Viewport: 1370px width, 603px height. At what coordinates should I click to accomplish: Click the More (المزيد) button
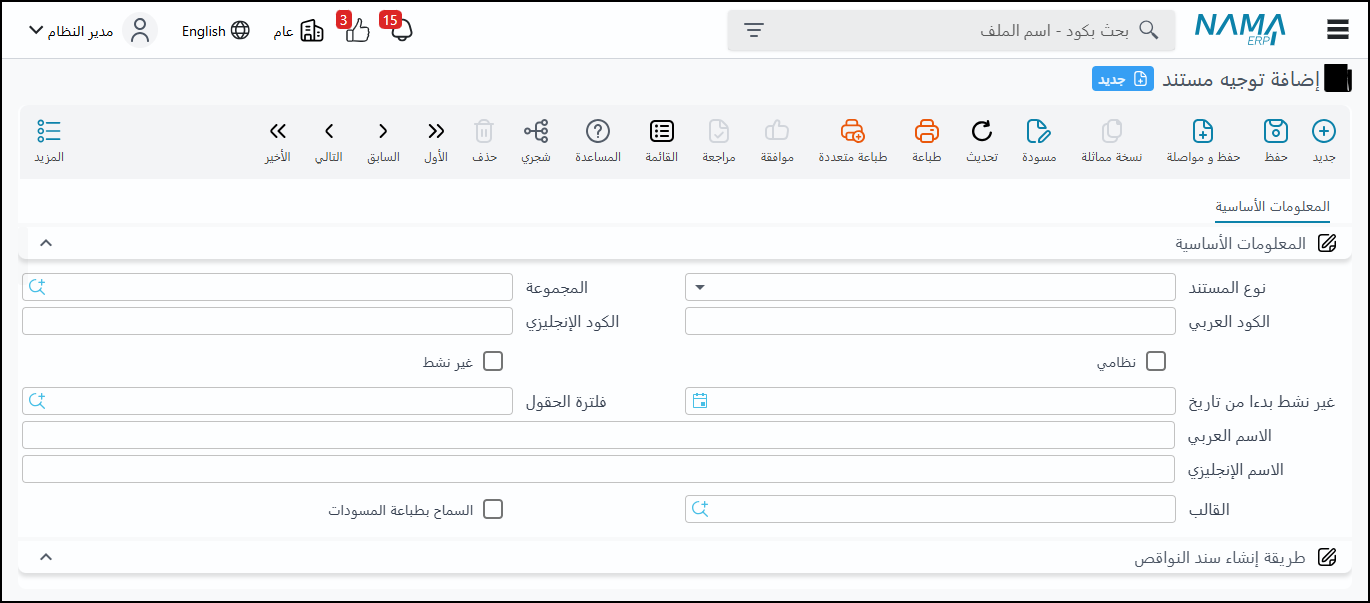point(49,140)
